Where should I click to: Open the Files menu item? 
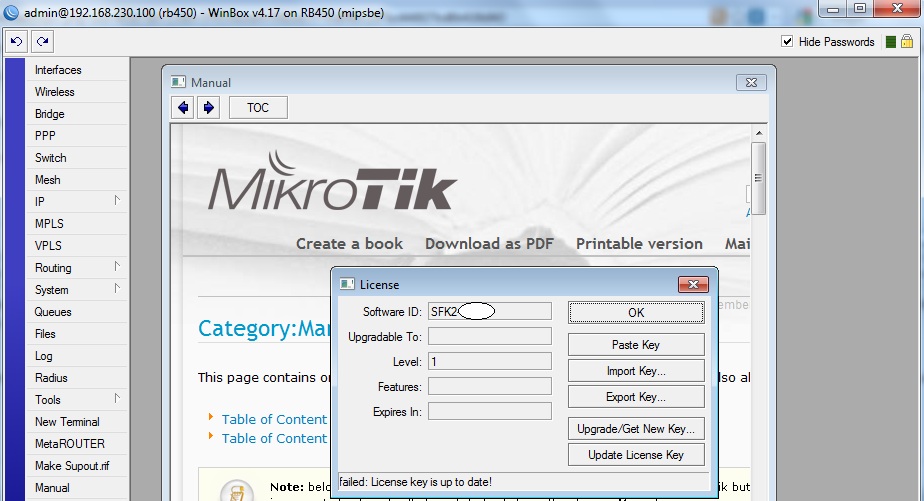[x=77, y=334]
